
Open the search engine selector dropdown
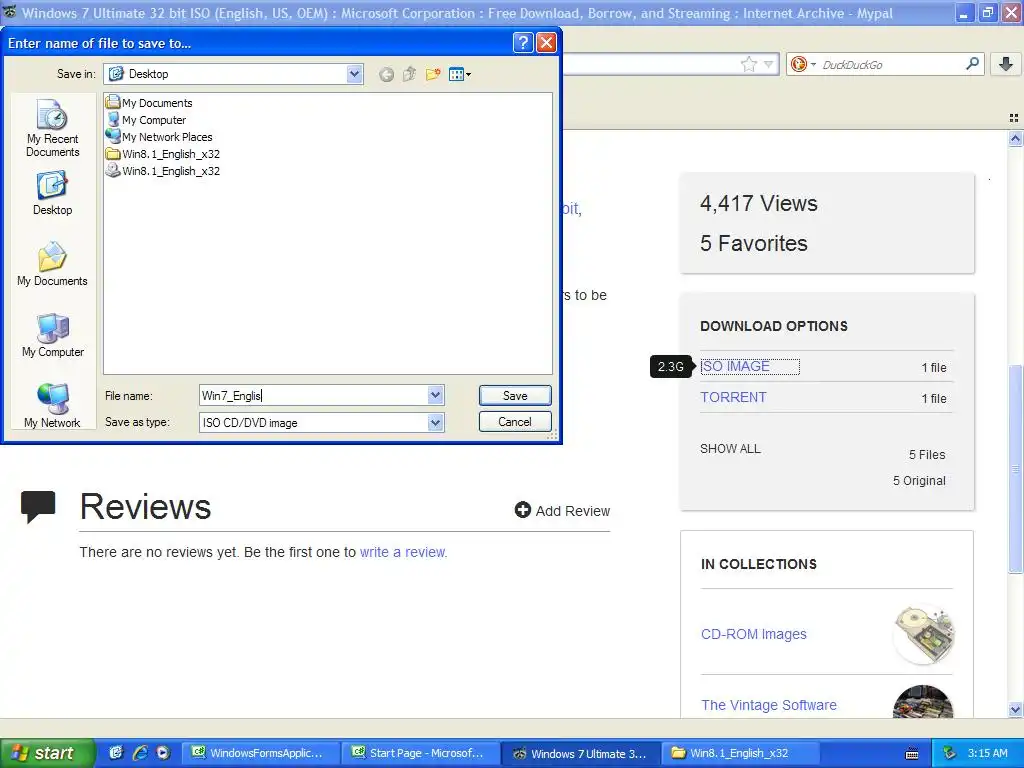click(803, 64)
